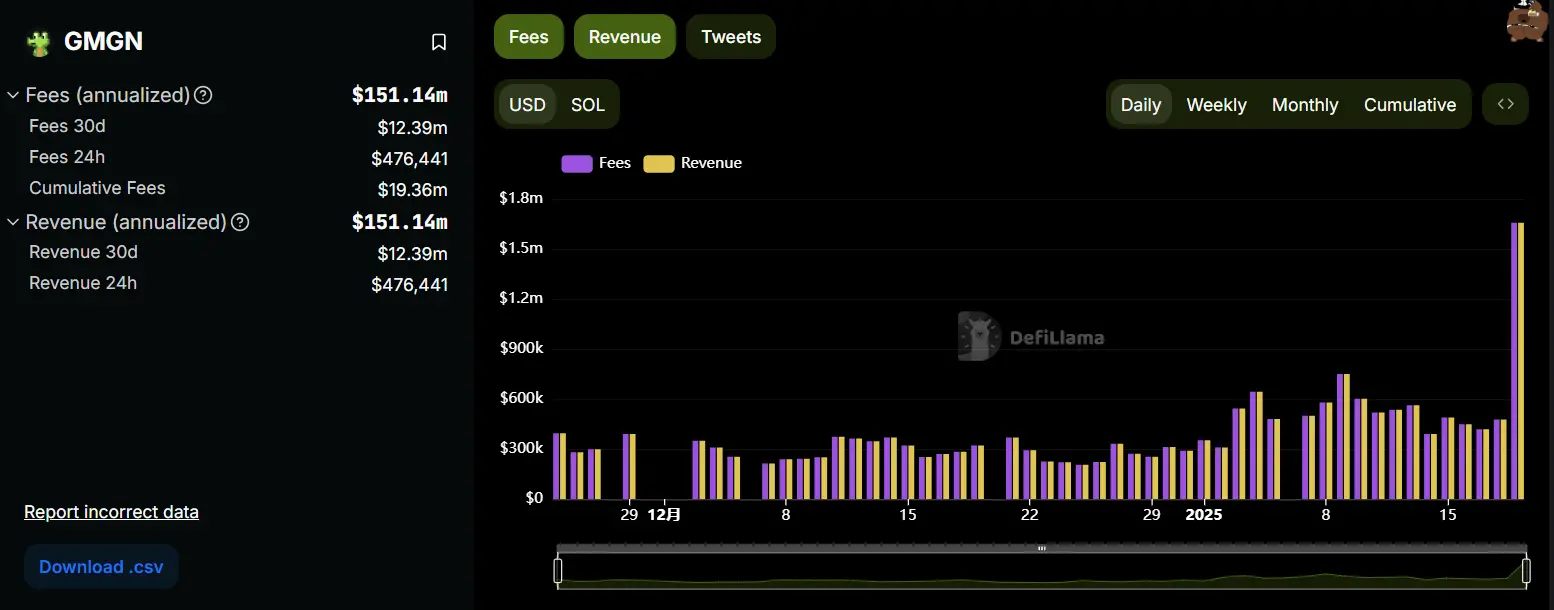Open the embed code icon button
The width and height of the screenshot is (1554, 610).
(x=1505, y=104)
